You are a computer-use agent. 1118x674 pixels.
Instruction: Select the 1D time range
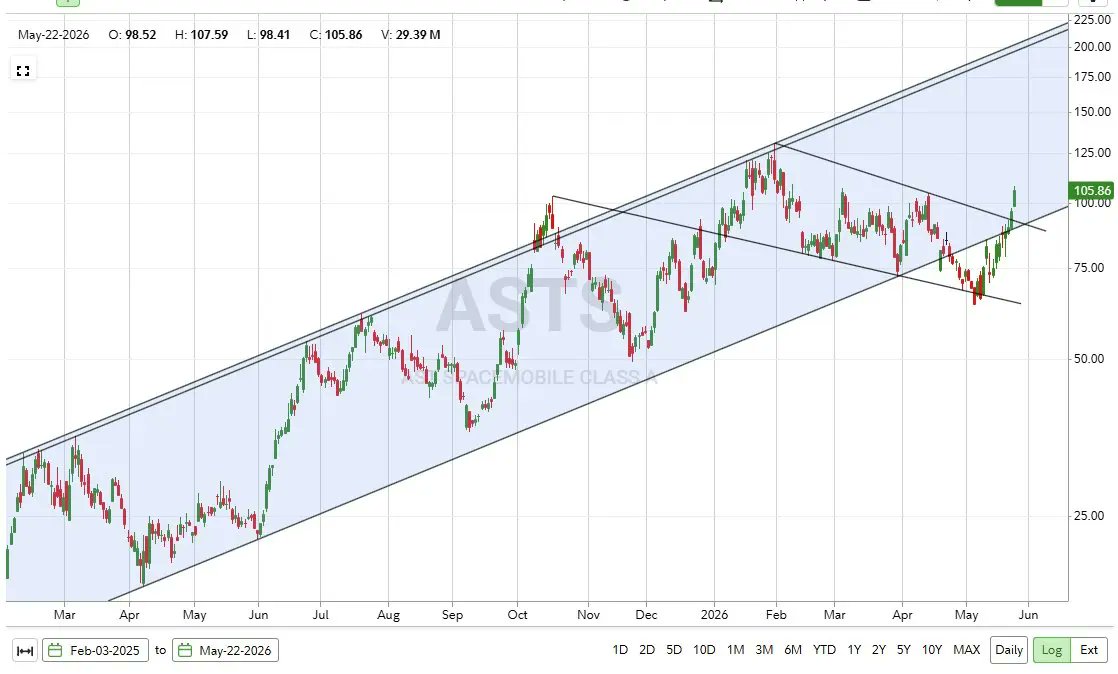click(620, 650)
